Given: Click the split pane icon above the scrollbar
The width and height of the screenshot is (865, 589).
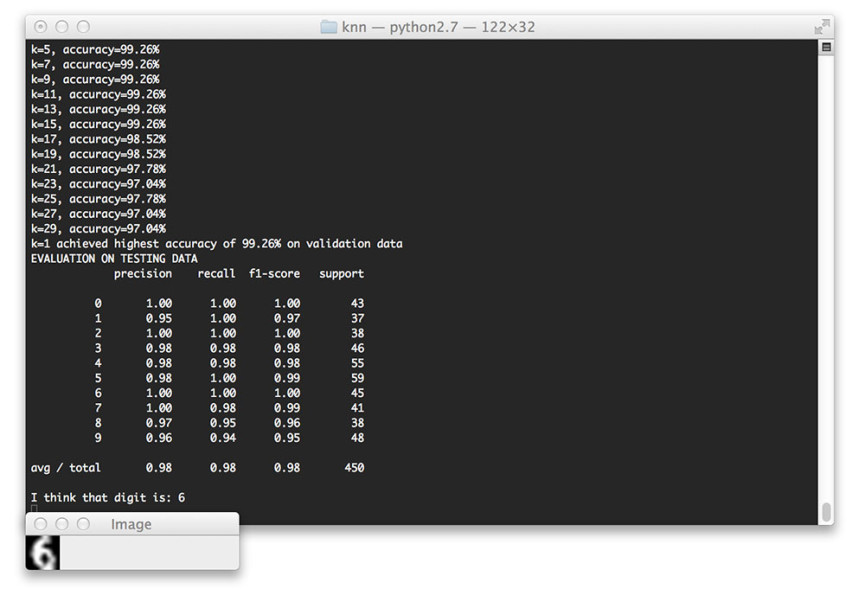Looking at the screenshot, I should 826,47.
